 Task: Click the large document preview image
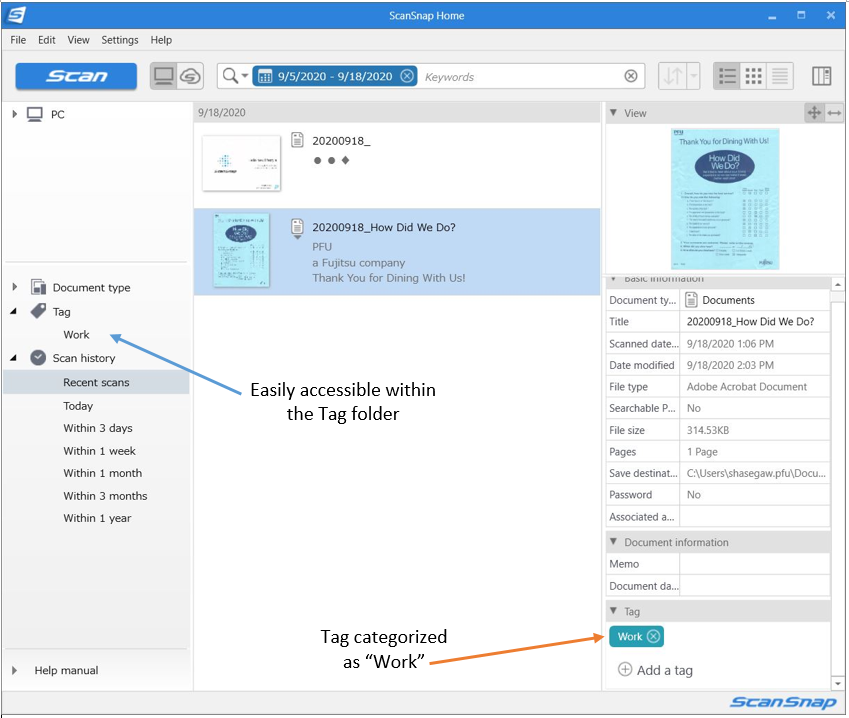tap(725, 199)
